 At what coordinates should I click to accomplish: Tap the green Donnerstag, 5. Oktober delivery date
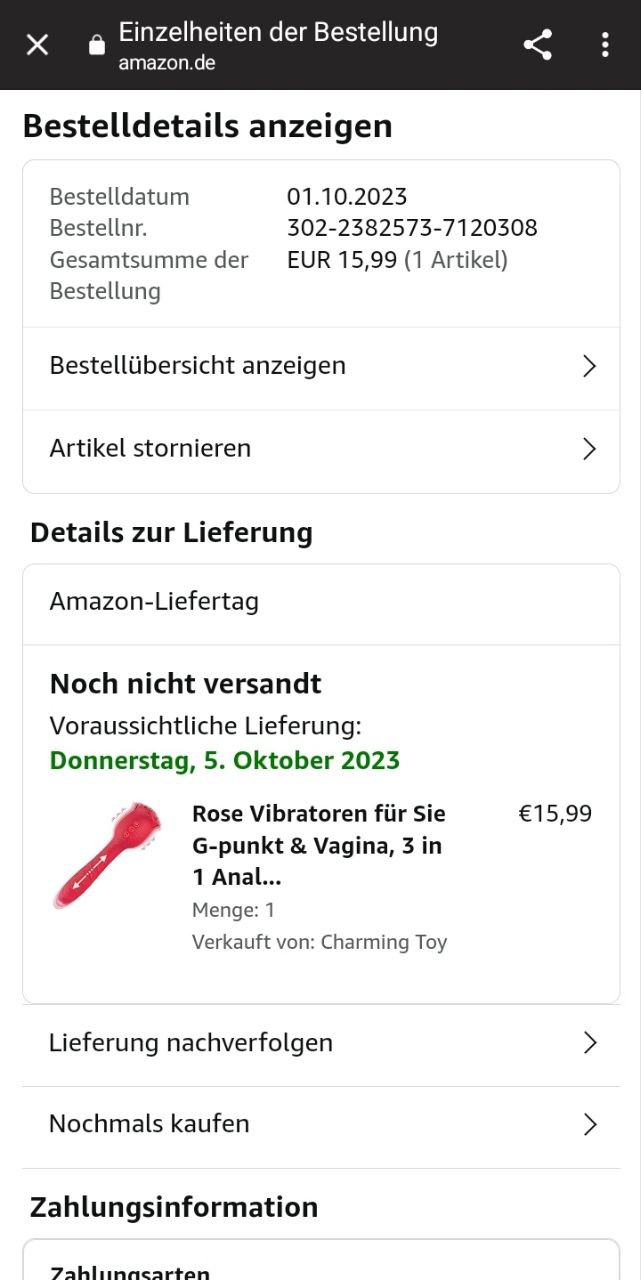tap(225, 760)
